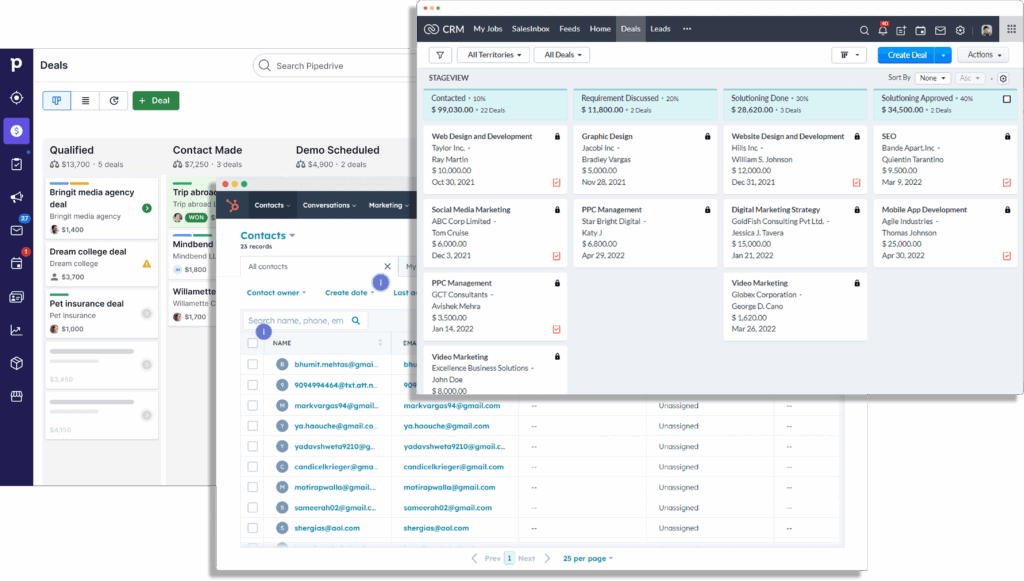Screen dimensions: 1024x581
Task: Click the filter funnel icon in Zoho CRM
Action: pos(440,55)
